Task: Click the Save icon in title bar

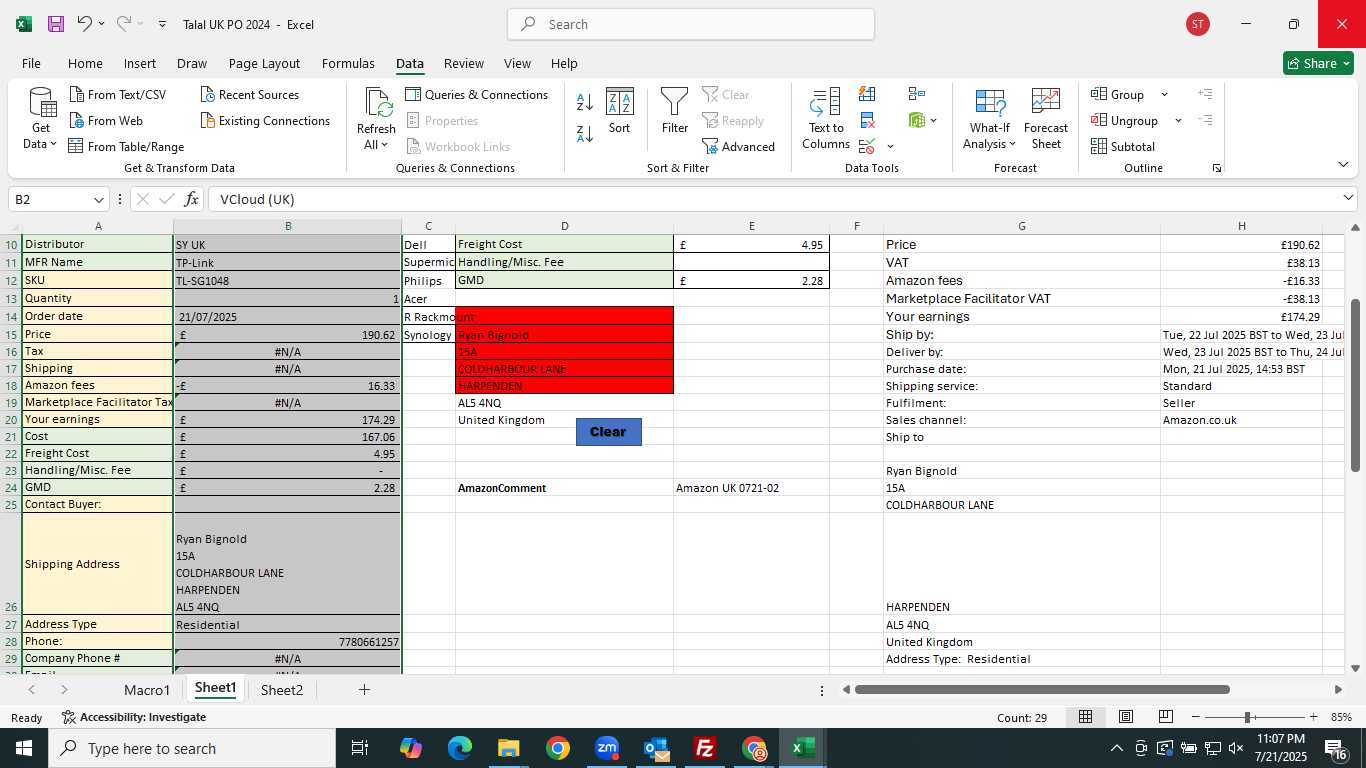Action: (x=56, y=24)
